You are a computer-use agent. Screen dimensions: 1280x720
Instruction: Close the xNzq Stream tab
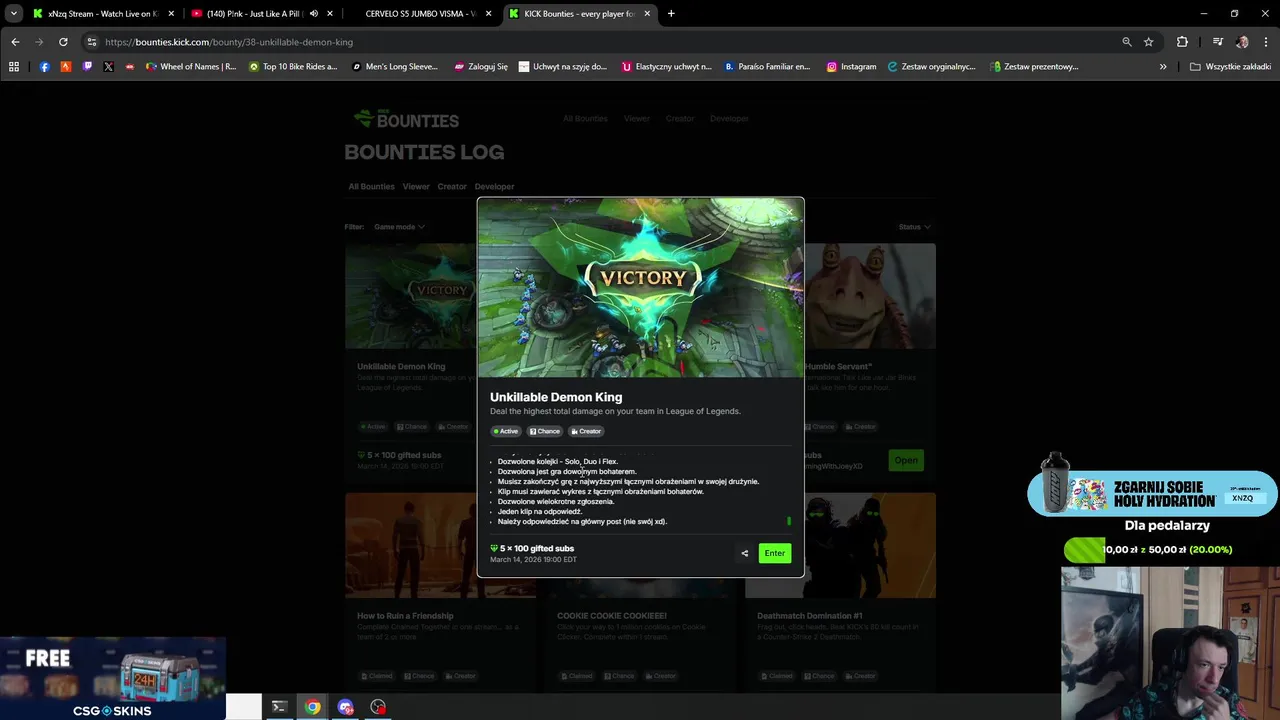click(171, 14)
